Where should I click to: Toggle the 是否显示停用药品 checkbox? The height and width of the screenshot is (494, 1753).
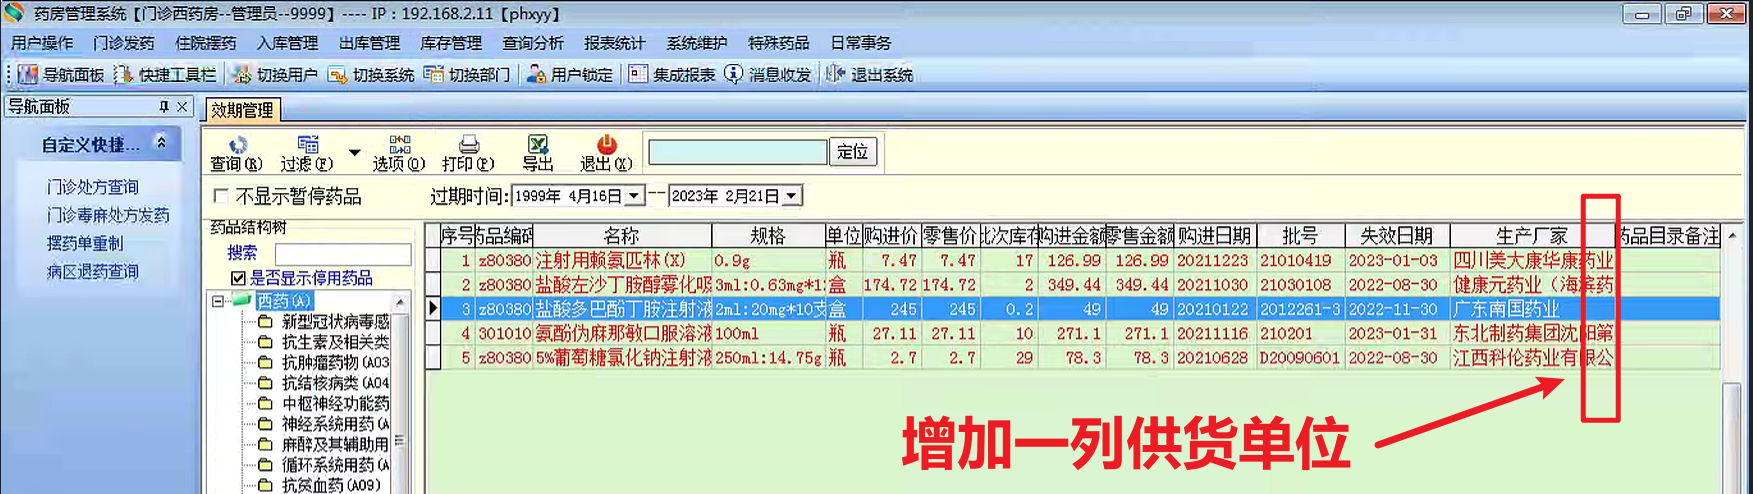point(238,278)
